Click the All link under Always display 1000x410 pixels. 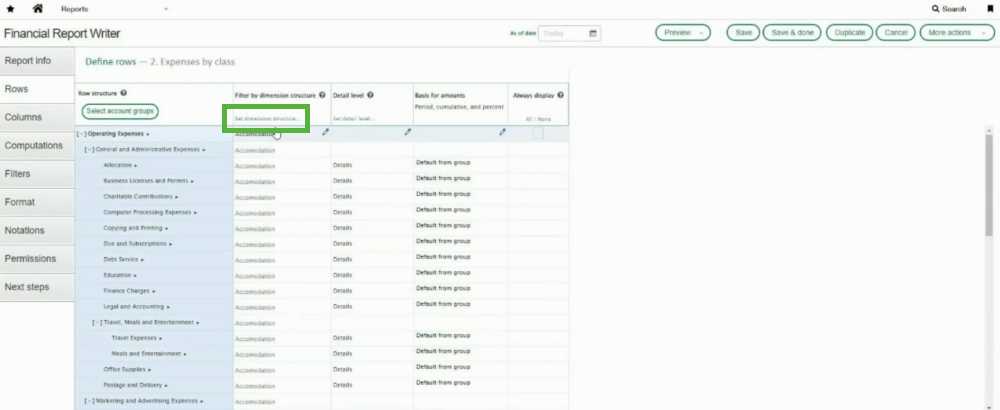pos(529,119)
